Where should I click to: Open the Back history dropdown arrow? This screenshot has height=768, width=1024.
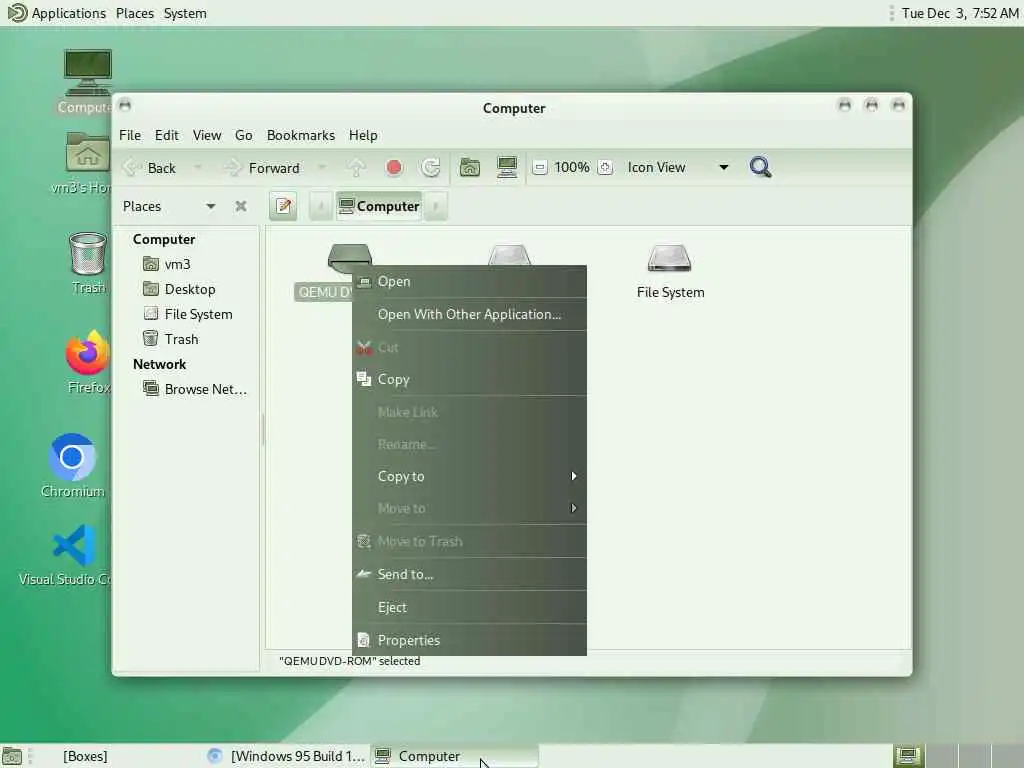(197, 168)
